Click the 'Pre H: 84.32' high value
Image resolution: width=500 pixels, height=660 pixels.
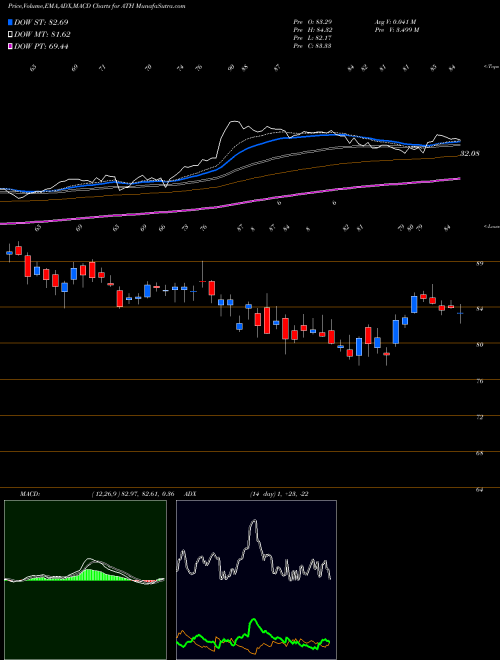click(312, 30)
